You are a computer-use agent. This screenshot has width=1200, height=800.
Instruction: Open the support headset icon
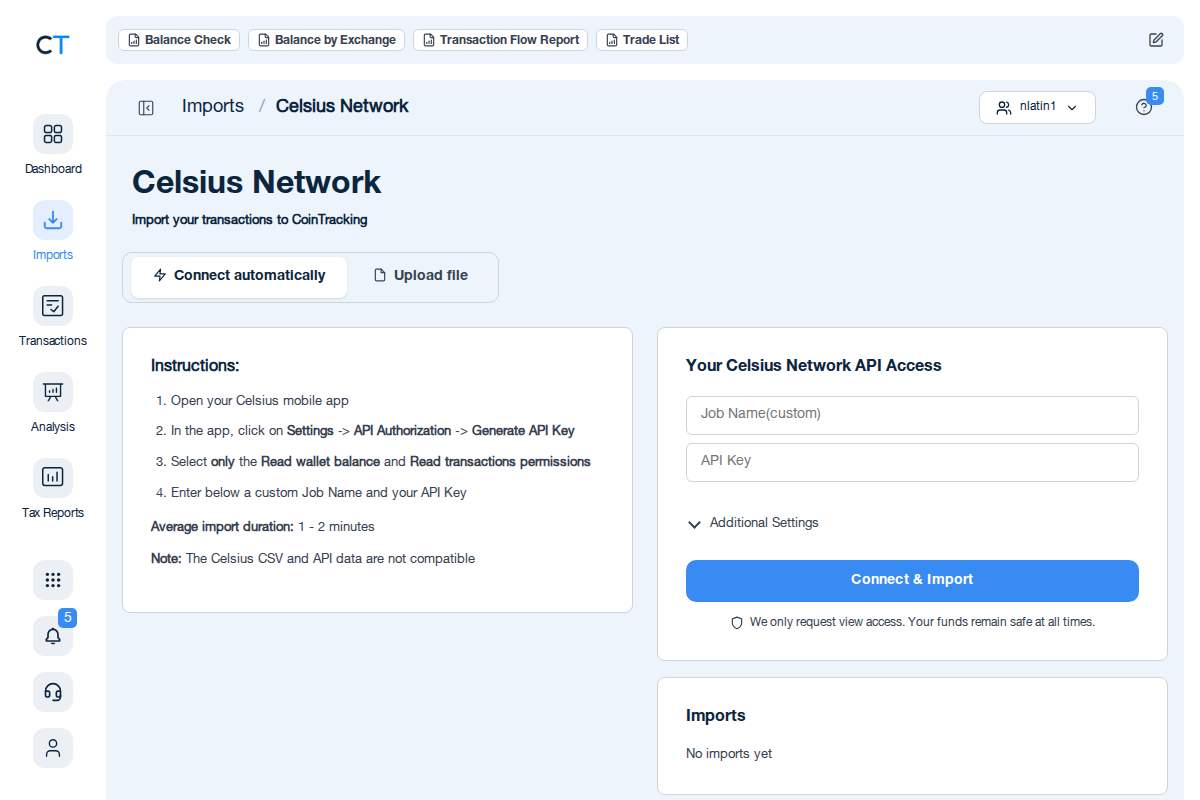[53, 692]
